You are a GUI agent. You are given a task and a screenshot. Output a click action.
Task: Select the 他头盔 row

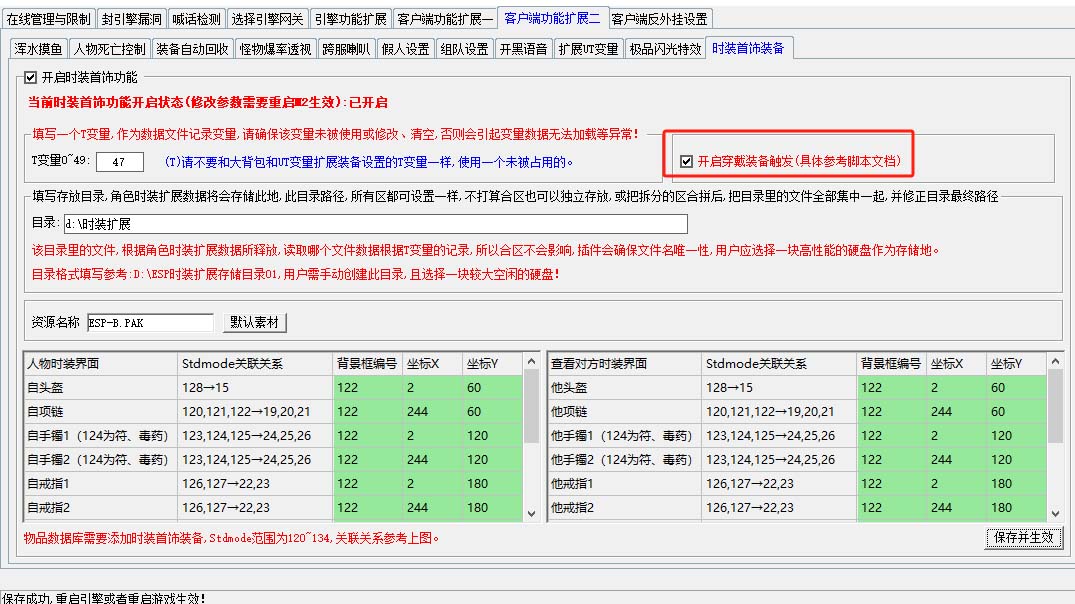[x=797, y=387]
